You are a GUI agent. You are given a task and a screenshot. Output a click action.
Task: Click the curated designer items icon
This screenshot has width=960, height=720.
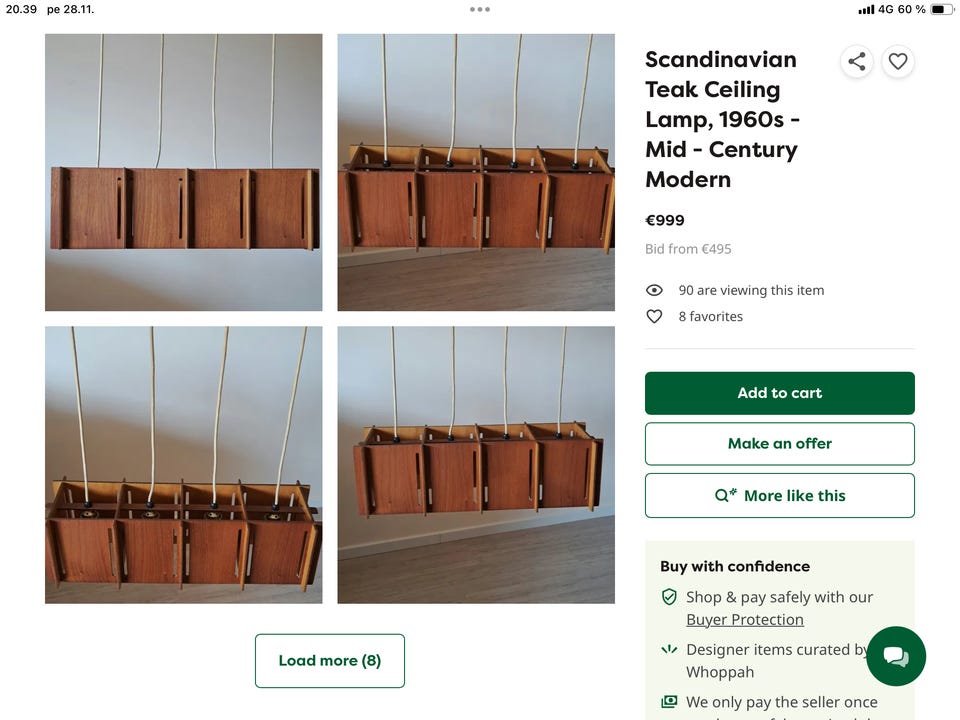click(669, 649)
